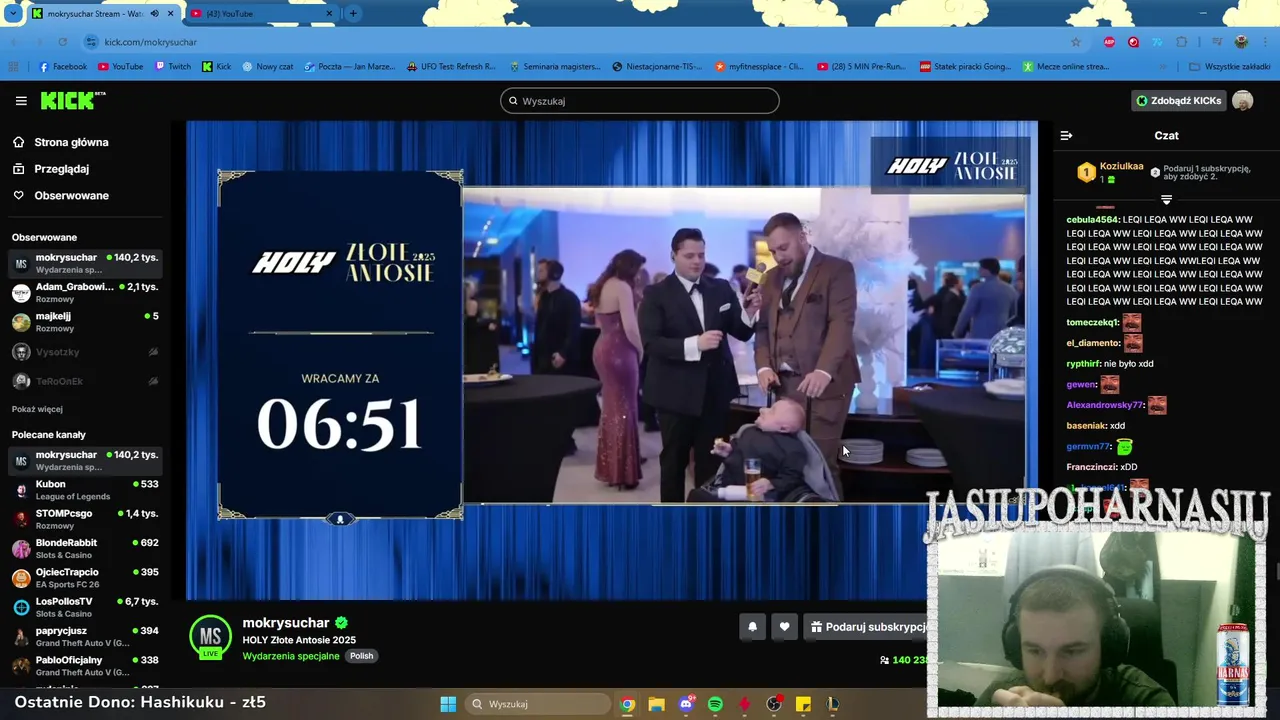Click cebula4564 username in chat
This screenshot has height=720, width=1280.
(x=1093, y=220)
